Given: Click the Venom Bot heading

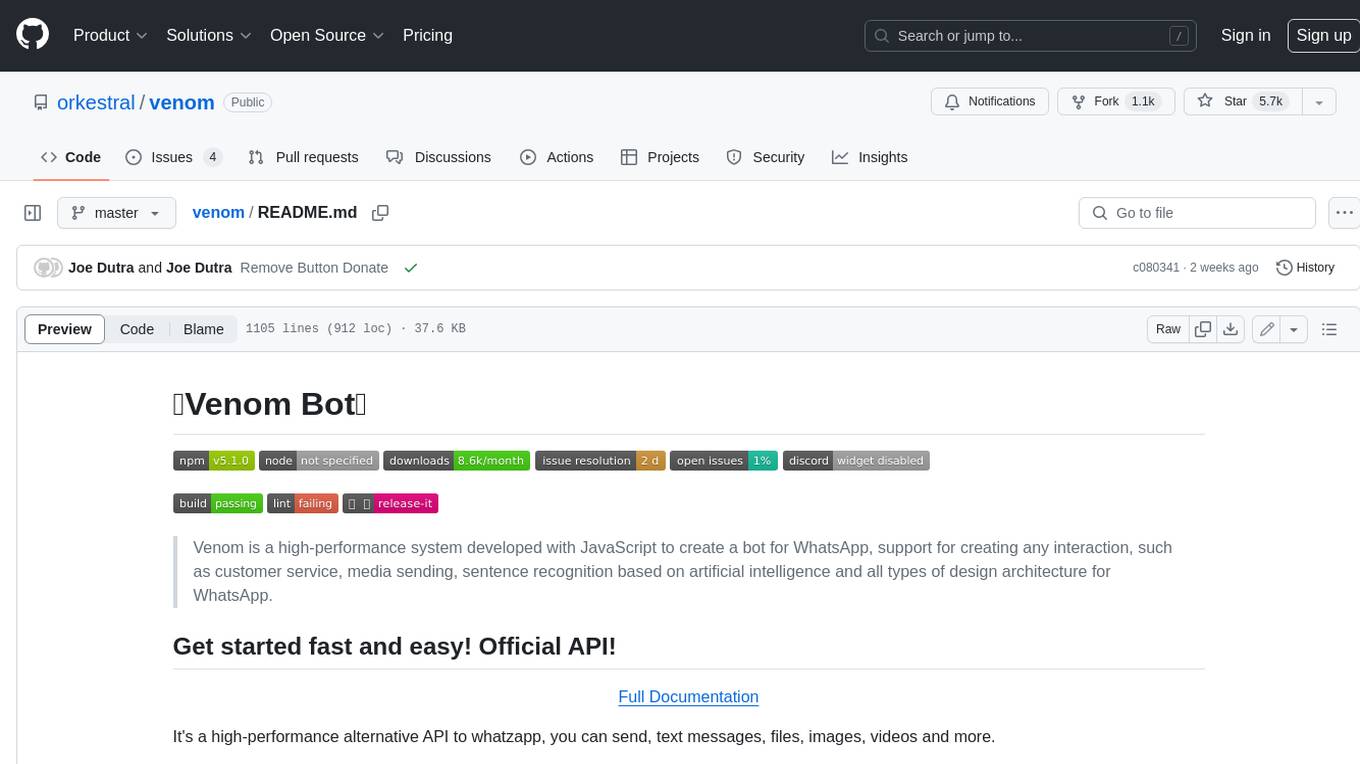Looking at the screenshot, I should click(270, 404).
